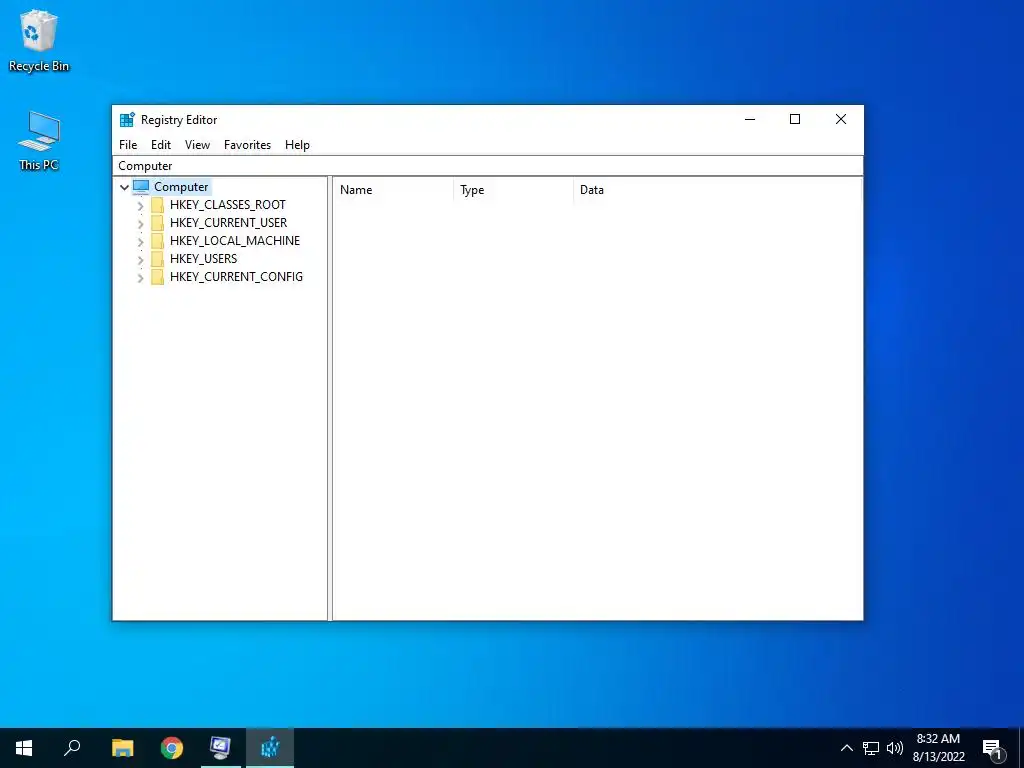This screenshot has height=768, width=1024.
Task: Open the File menu
Action: click(x=128, y=145)
